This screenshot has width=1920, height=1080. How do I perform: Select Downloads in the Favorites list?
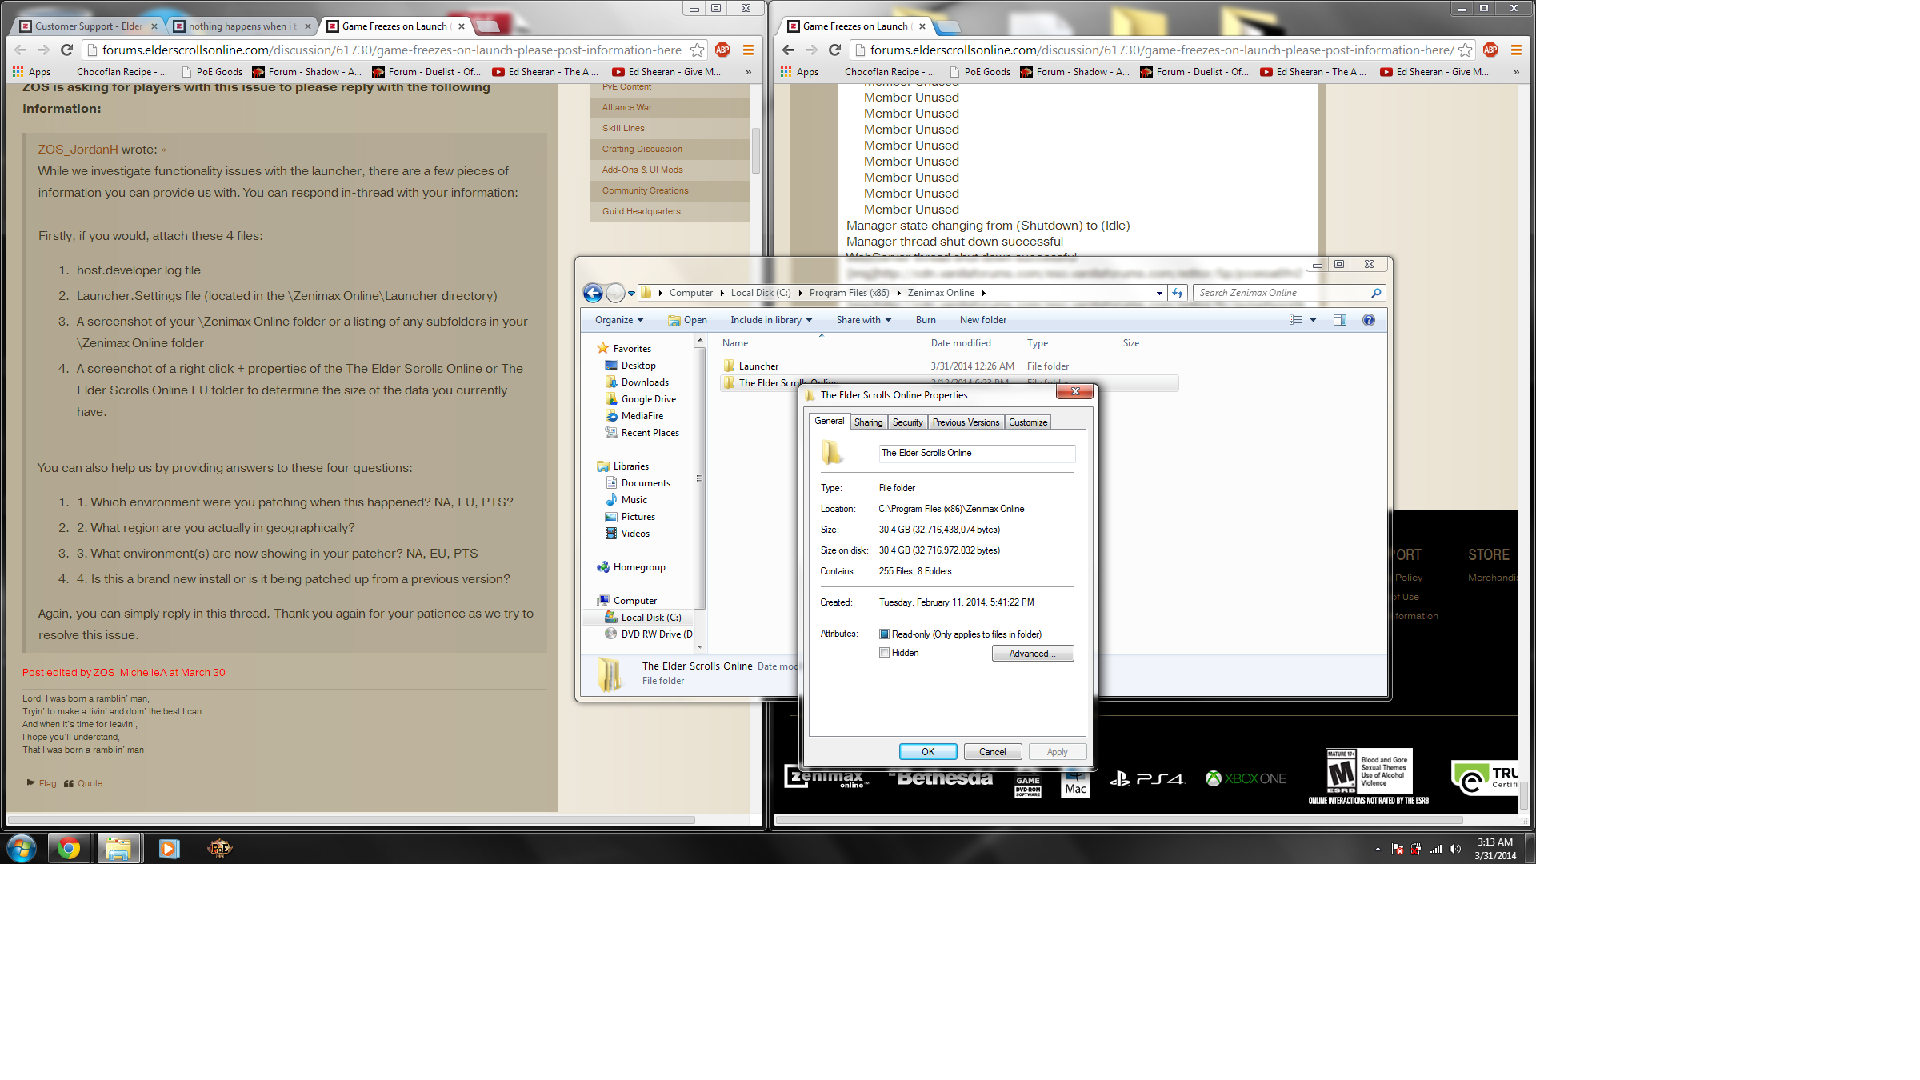[x=637, y=382]
